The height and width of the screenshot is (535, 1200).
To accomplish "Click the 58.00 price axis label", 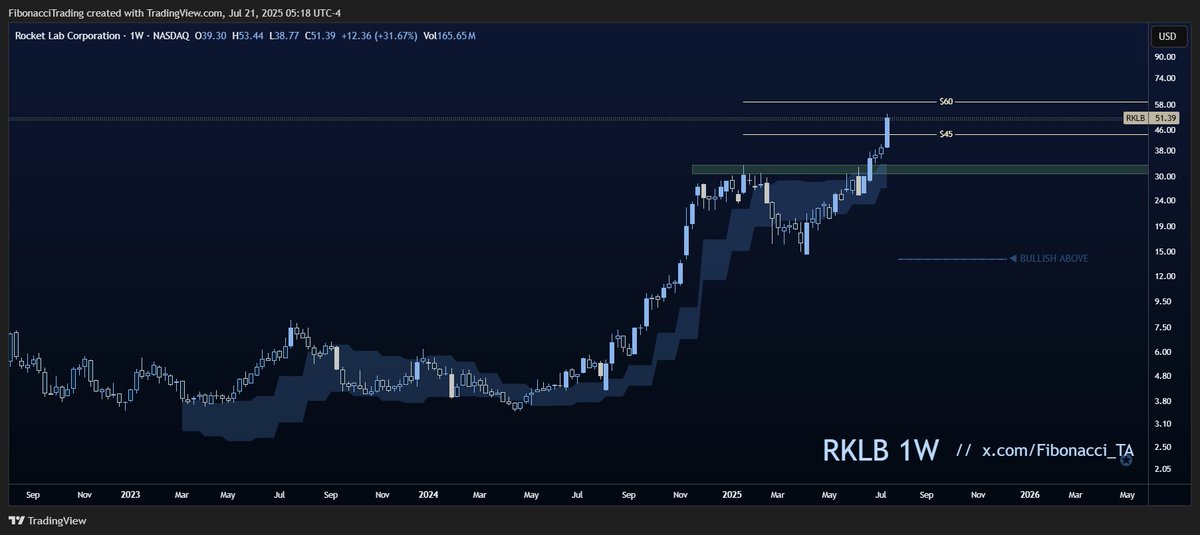I will (1163, 104).
